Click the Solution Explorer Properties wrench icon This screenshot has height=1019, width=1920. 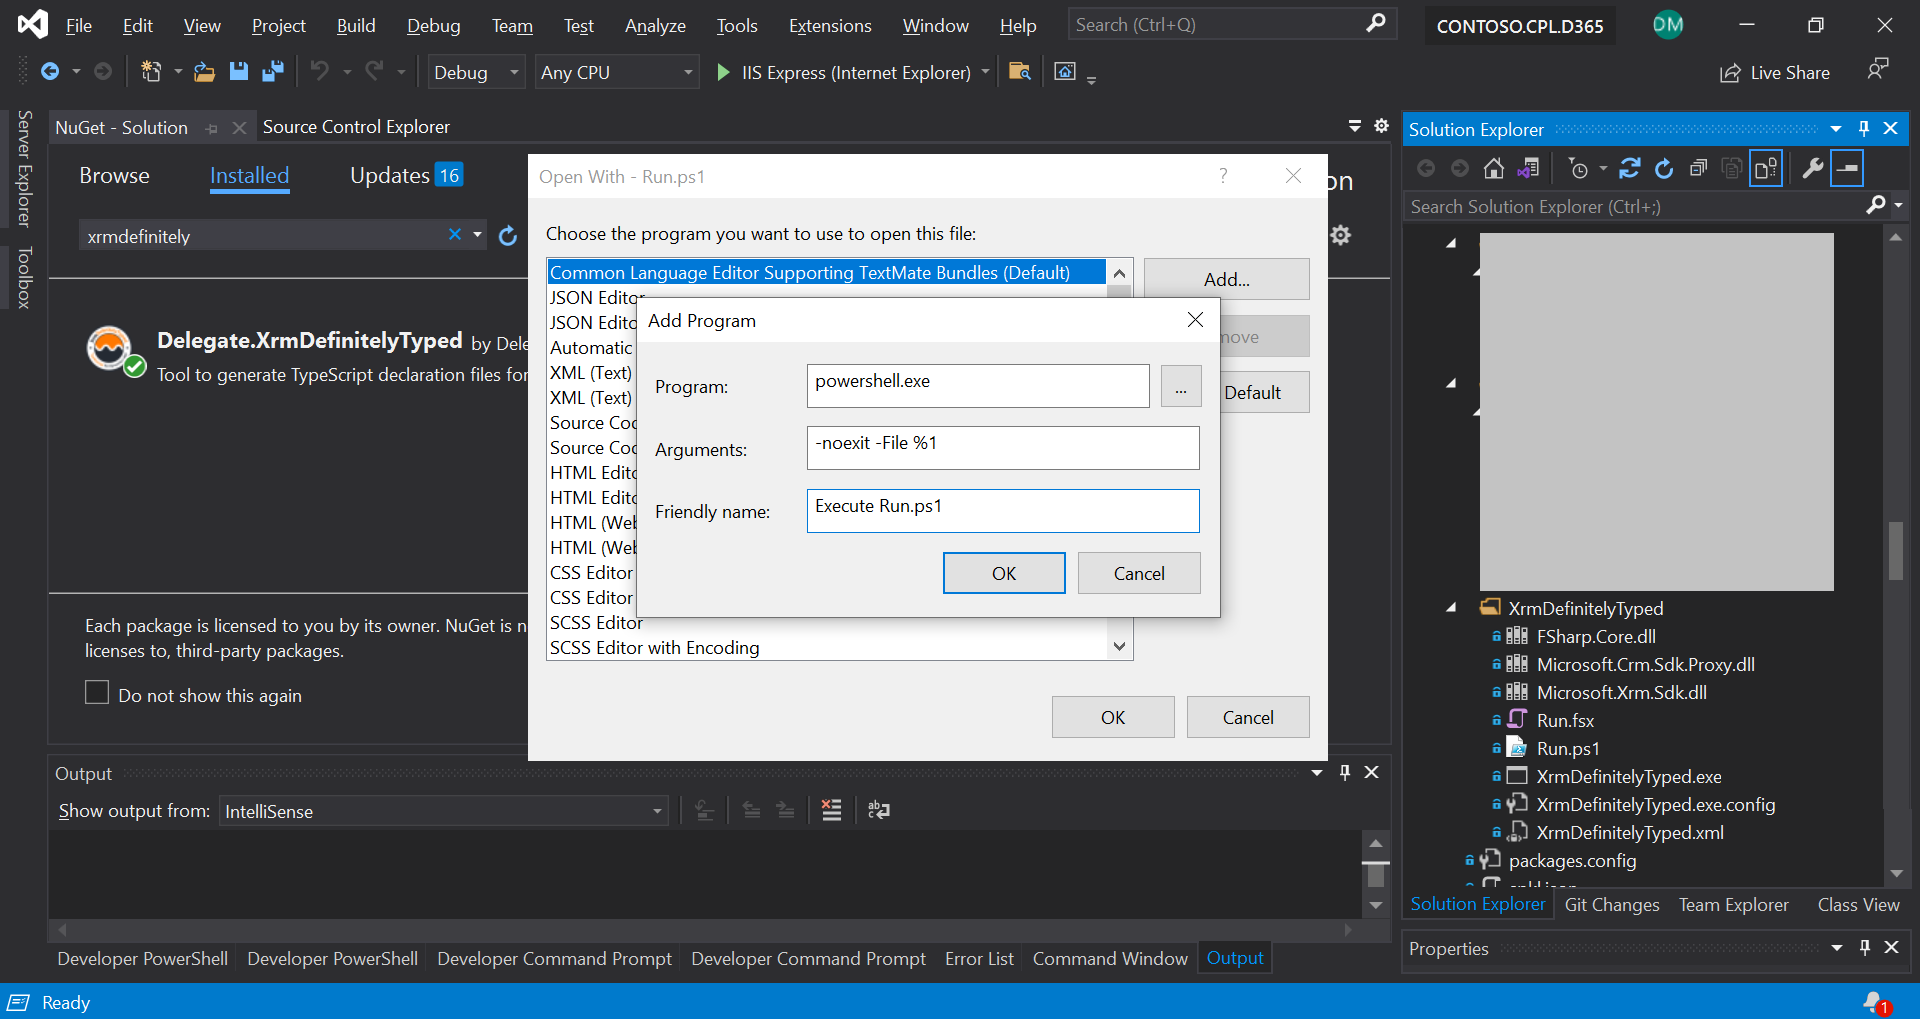(1812, 168)
